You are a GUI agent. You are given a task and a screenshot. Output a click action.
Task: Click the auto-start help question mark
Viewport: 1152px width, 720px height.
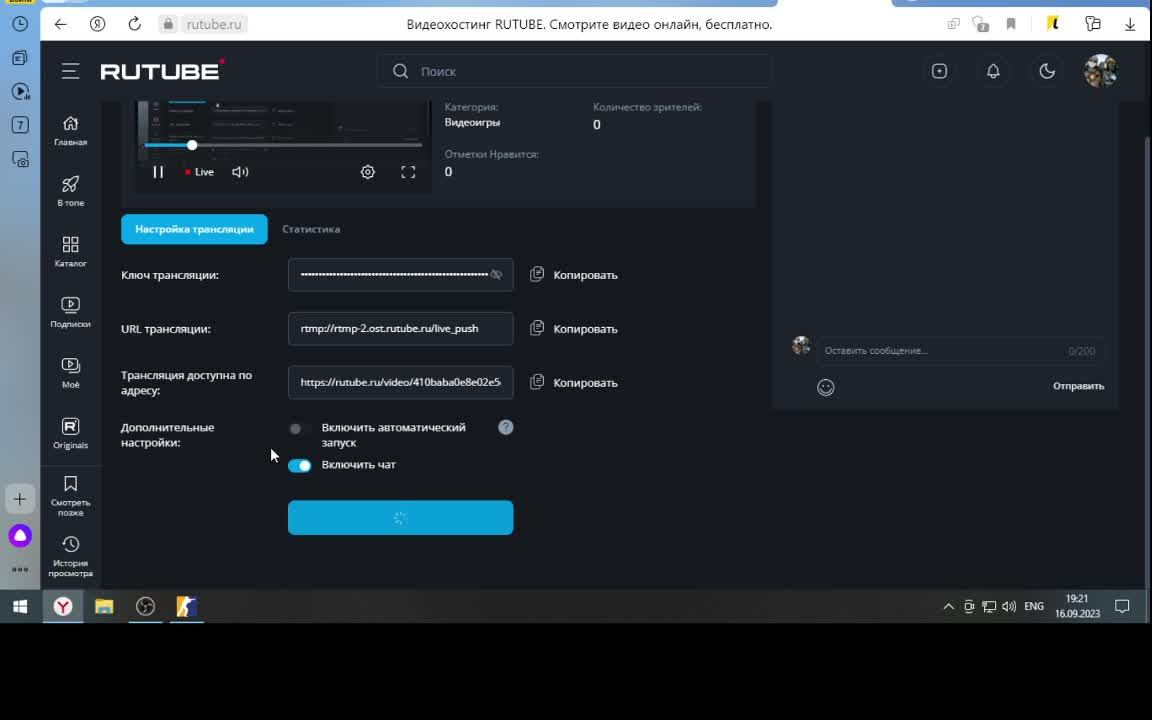pyautogui.click(x=505, y=427)
